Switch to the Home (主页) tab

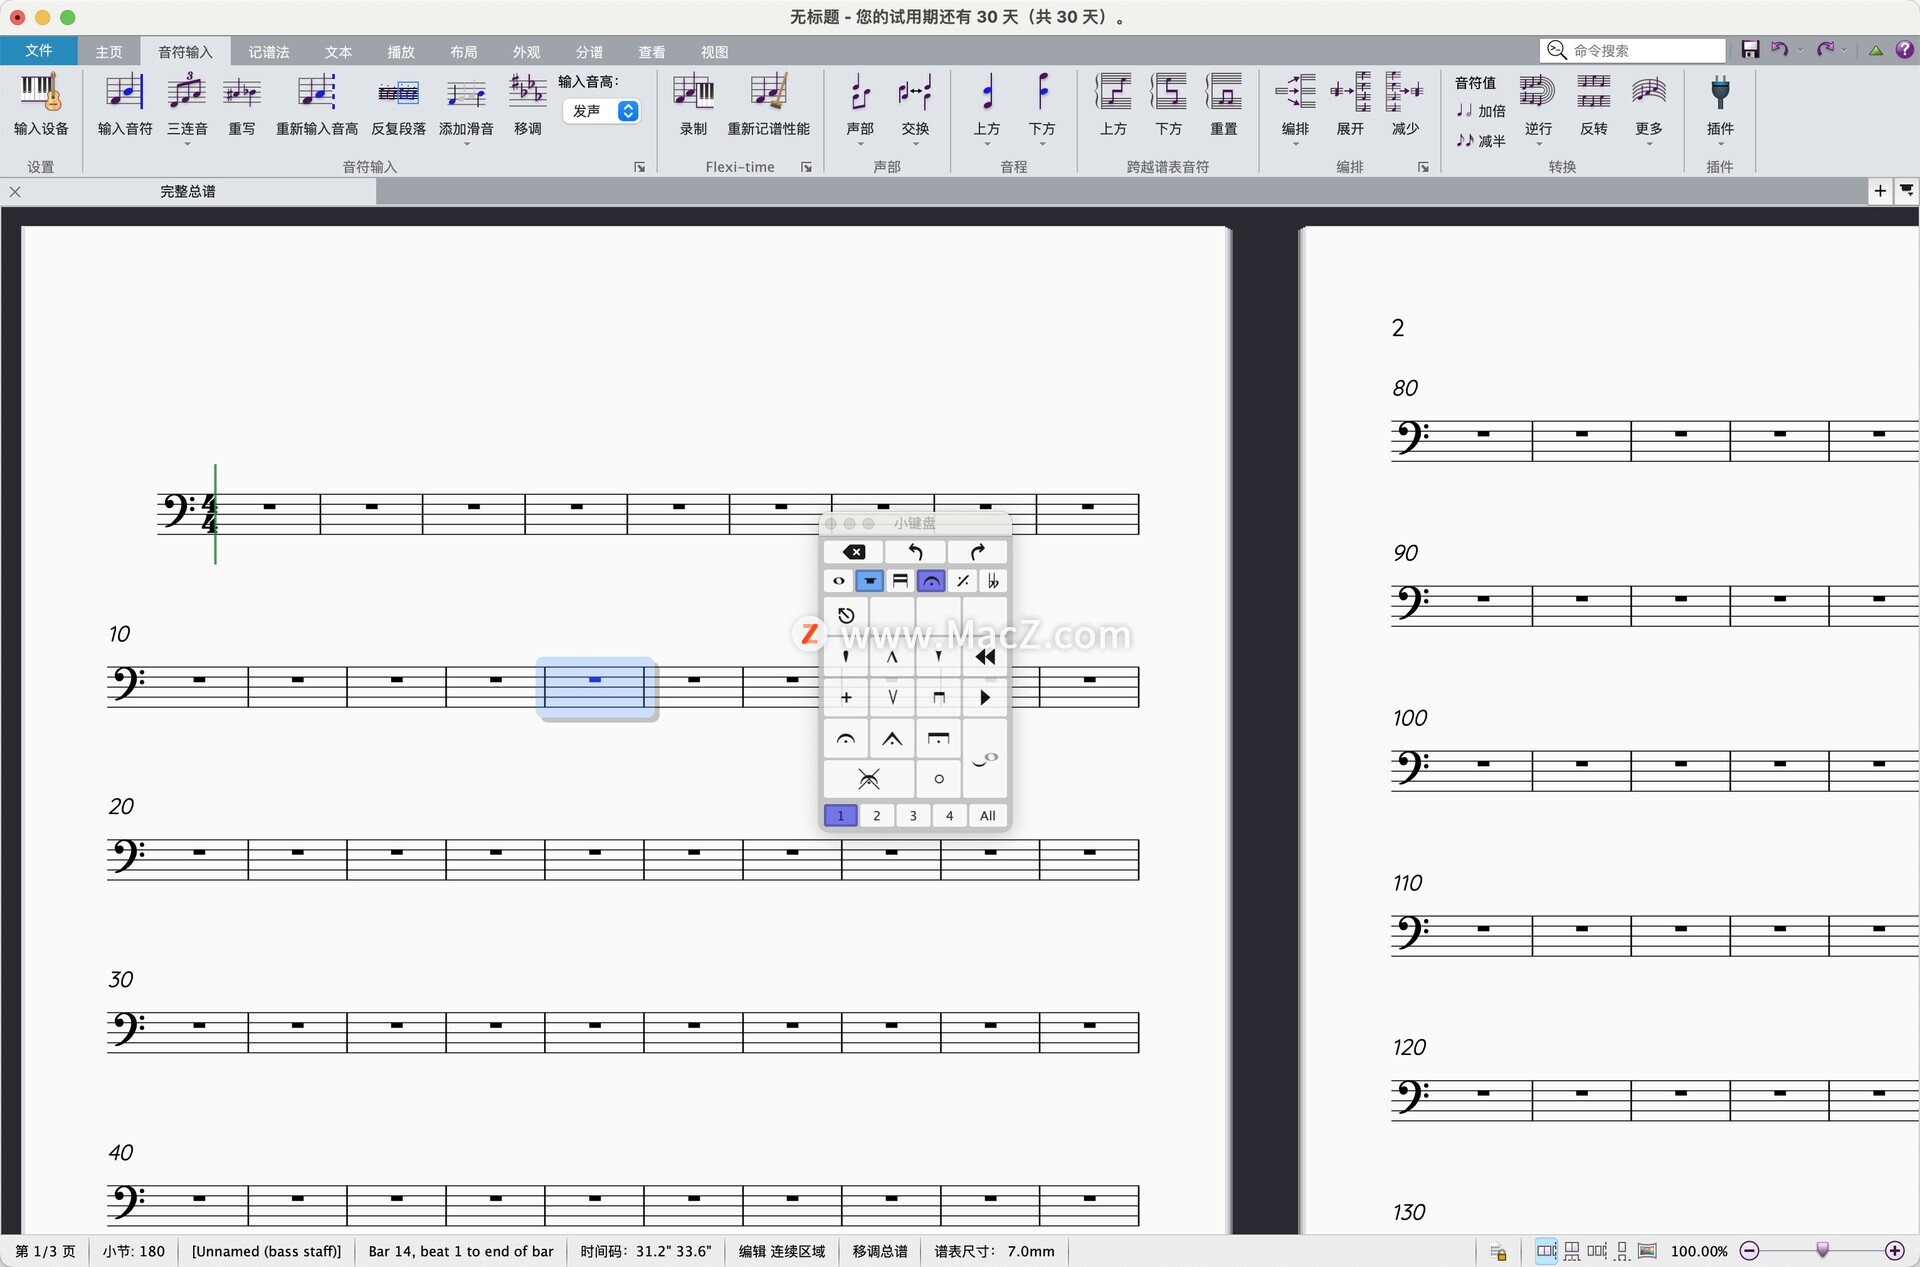pos(109,52)
